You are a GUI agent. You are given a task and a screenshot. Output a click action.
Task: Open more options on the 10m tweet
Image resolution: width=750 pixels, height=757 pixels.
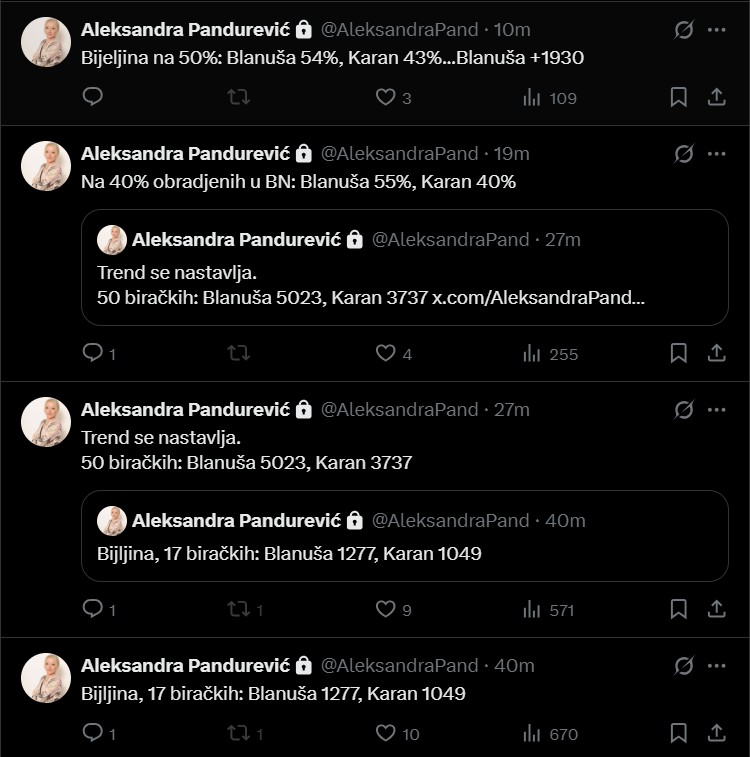tap(716, 30)
